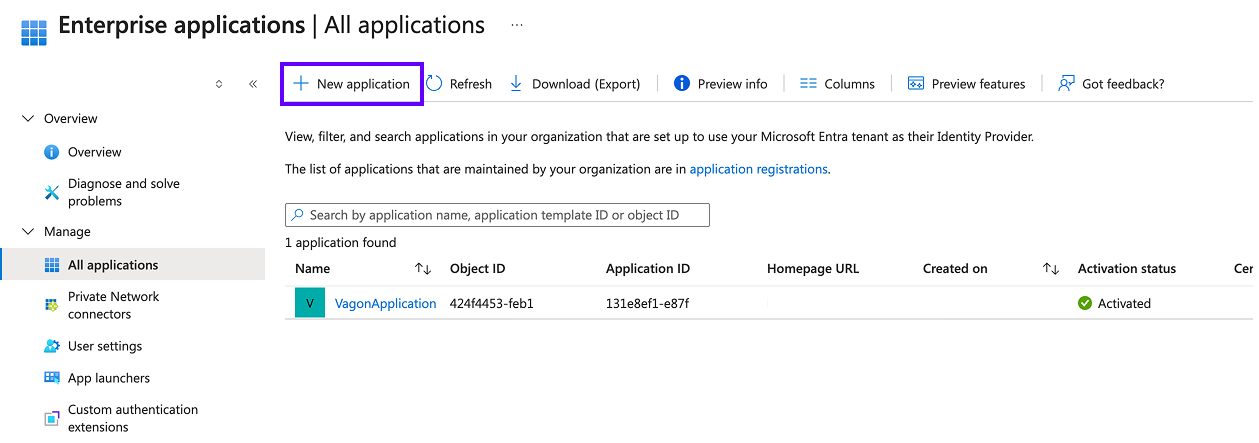
Task: Click the green Activated checkmark icon
Action: (x=1085, y=303)
